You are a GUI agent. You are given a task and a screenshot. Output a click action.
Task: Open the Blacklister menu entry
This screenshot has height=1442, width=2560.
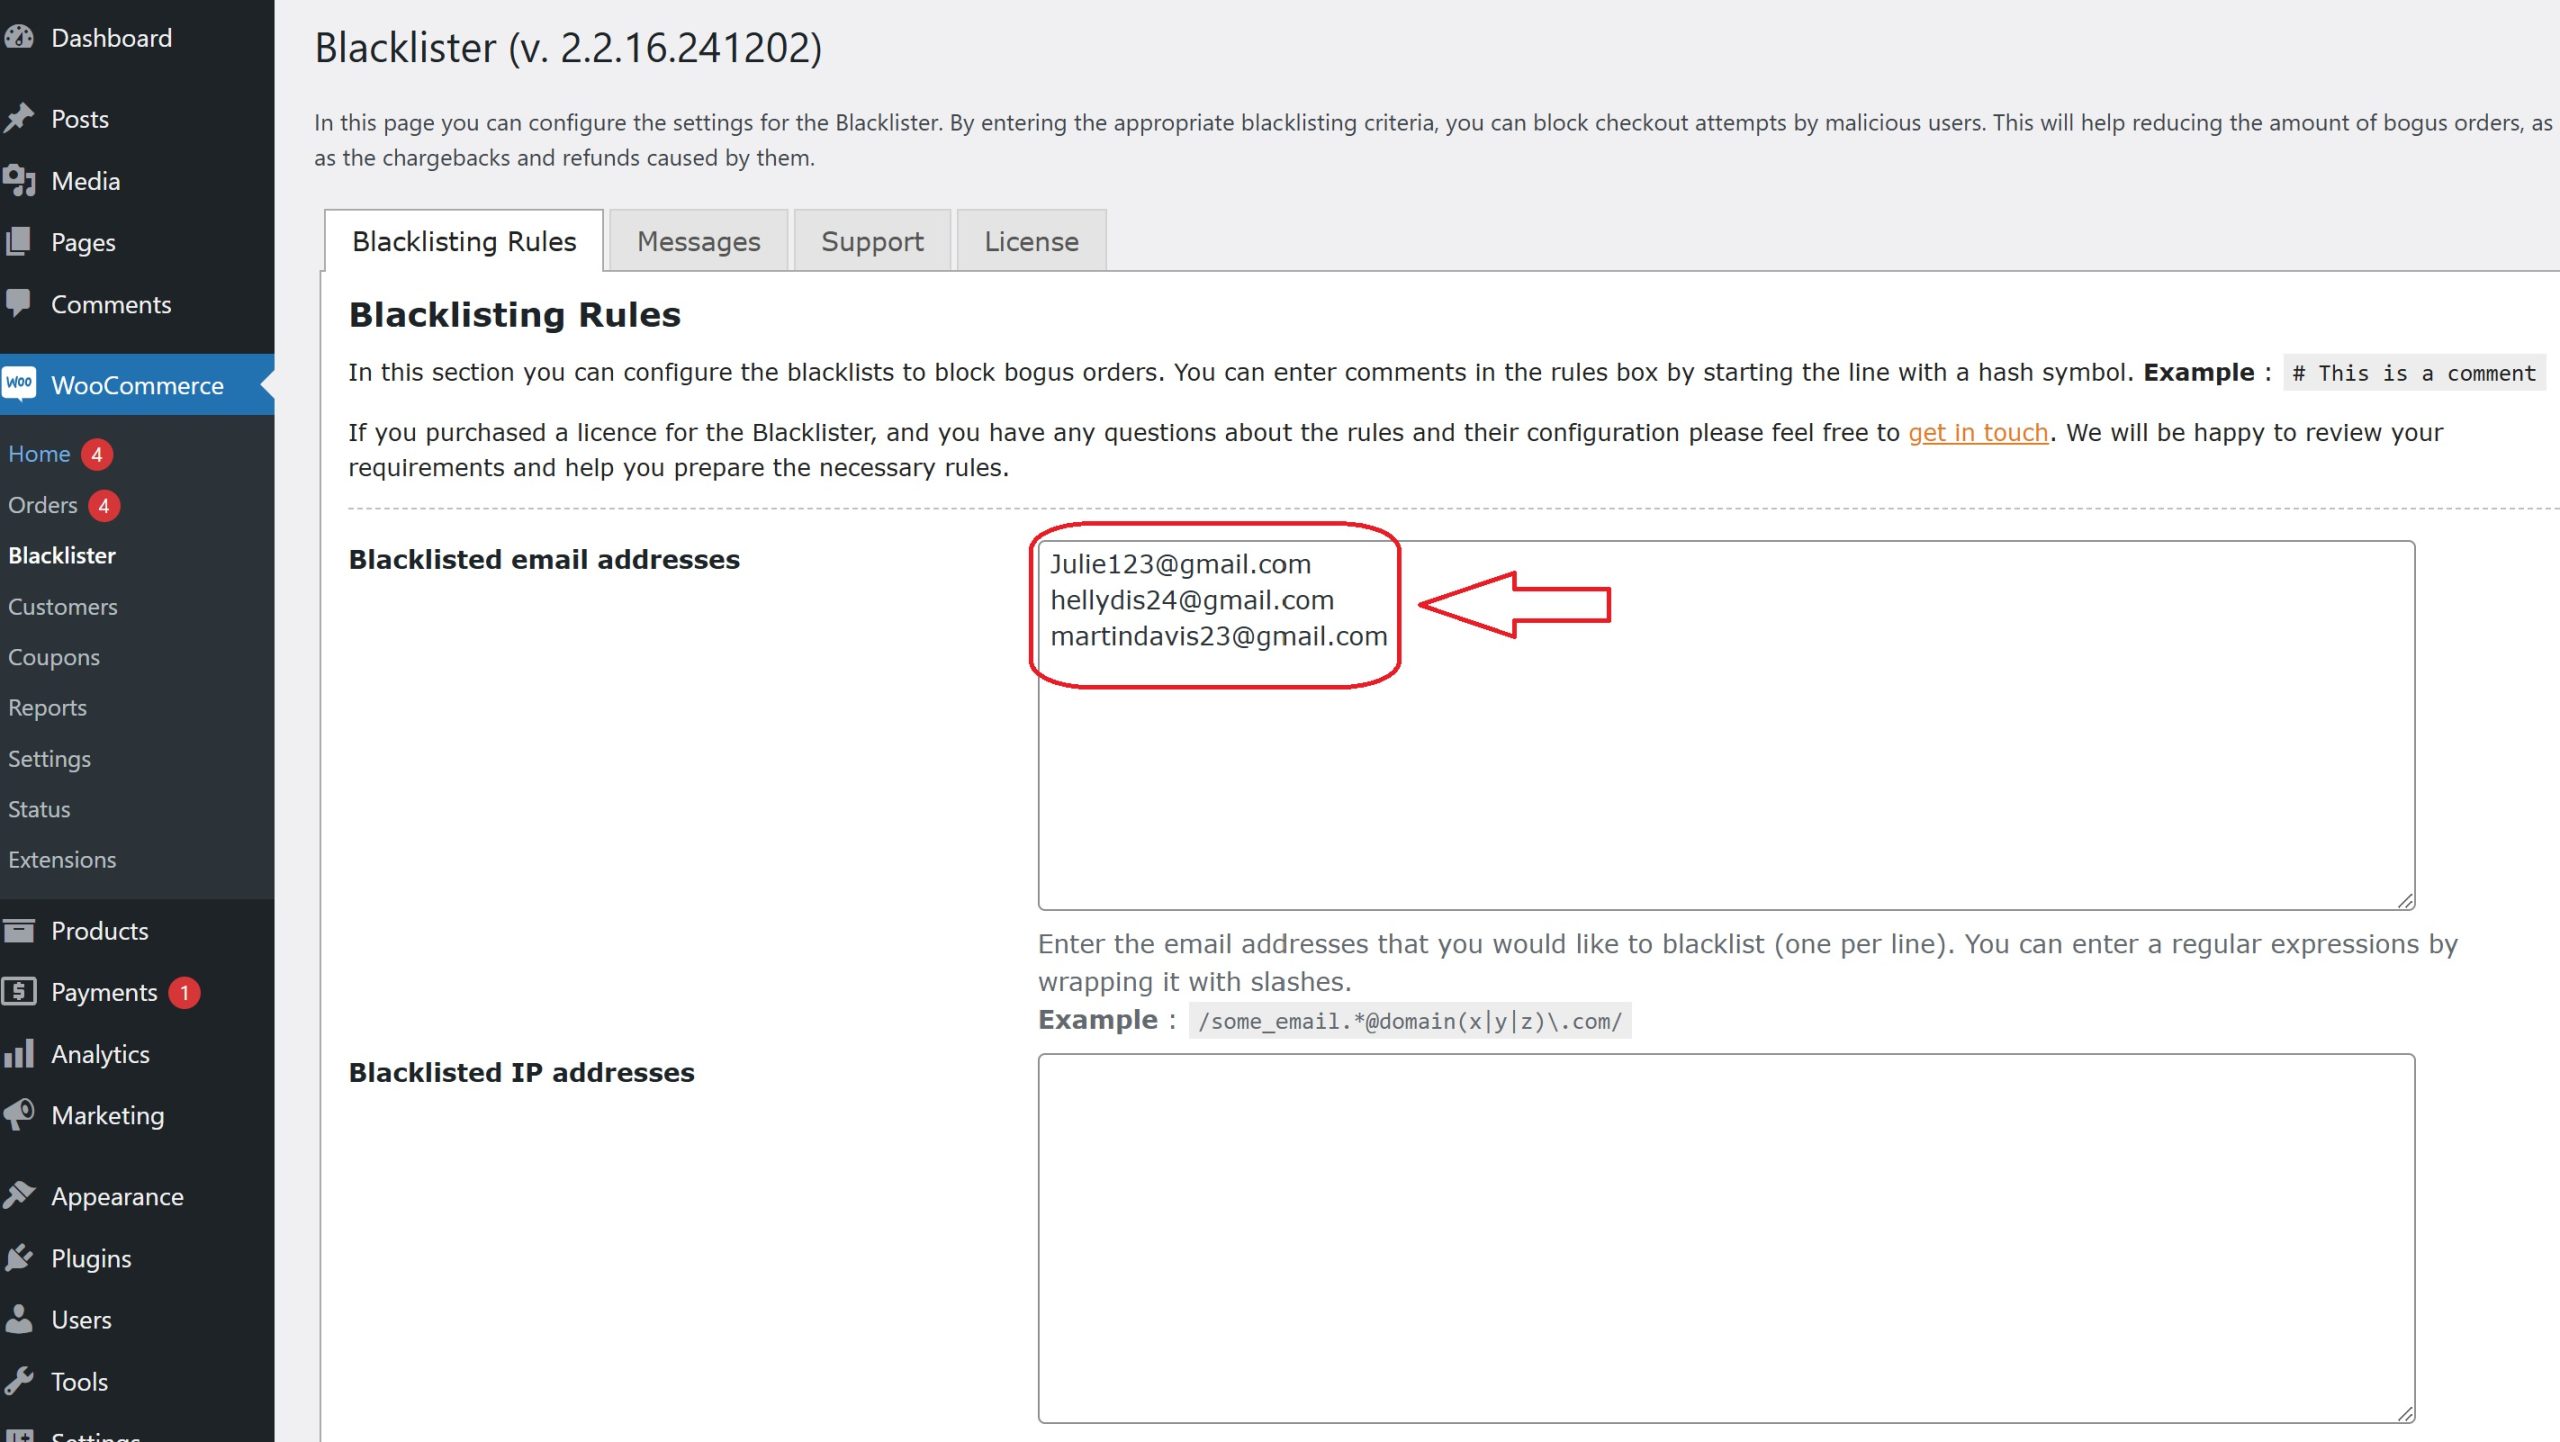coord(62,555)
